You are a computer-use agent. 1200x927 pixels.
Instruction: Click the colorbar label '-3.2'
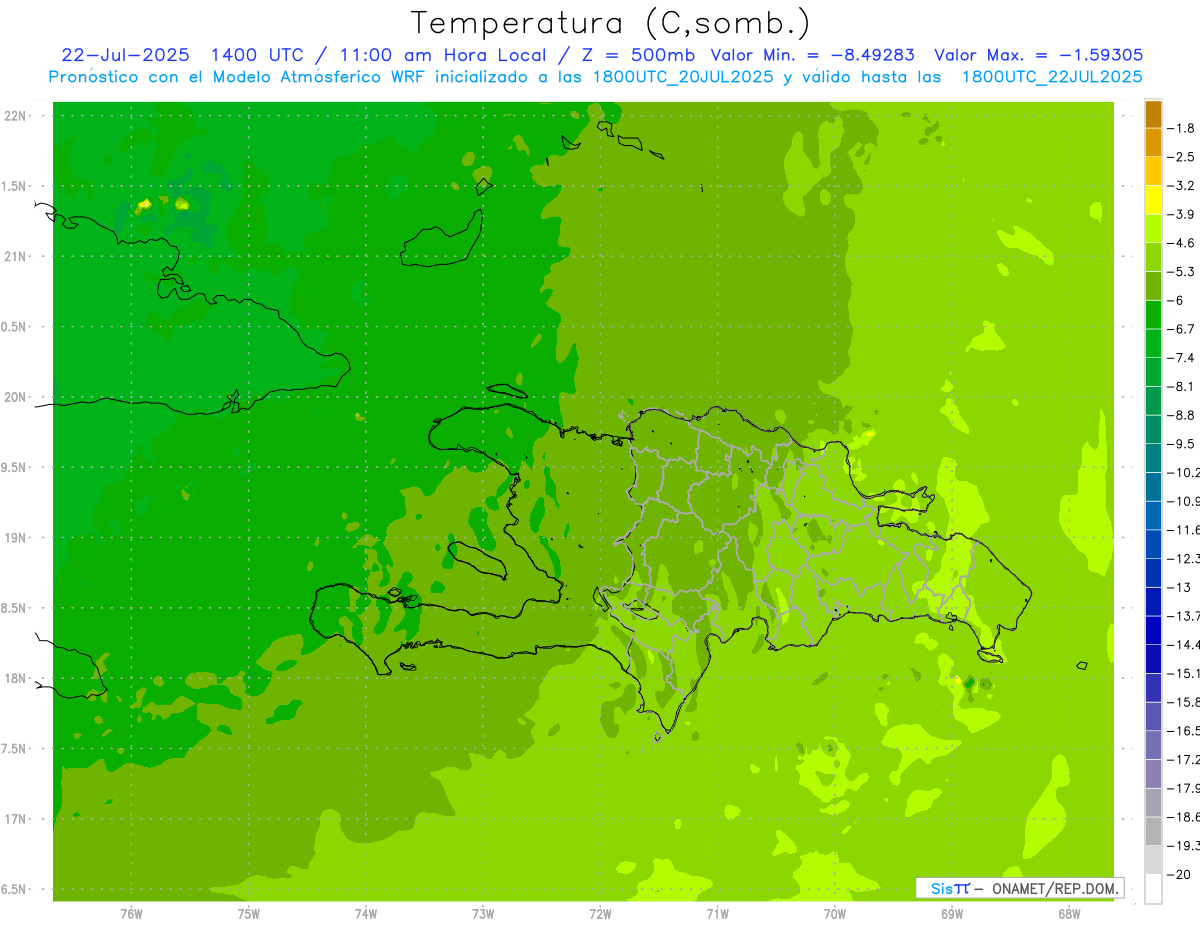pos(1181,186)
